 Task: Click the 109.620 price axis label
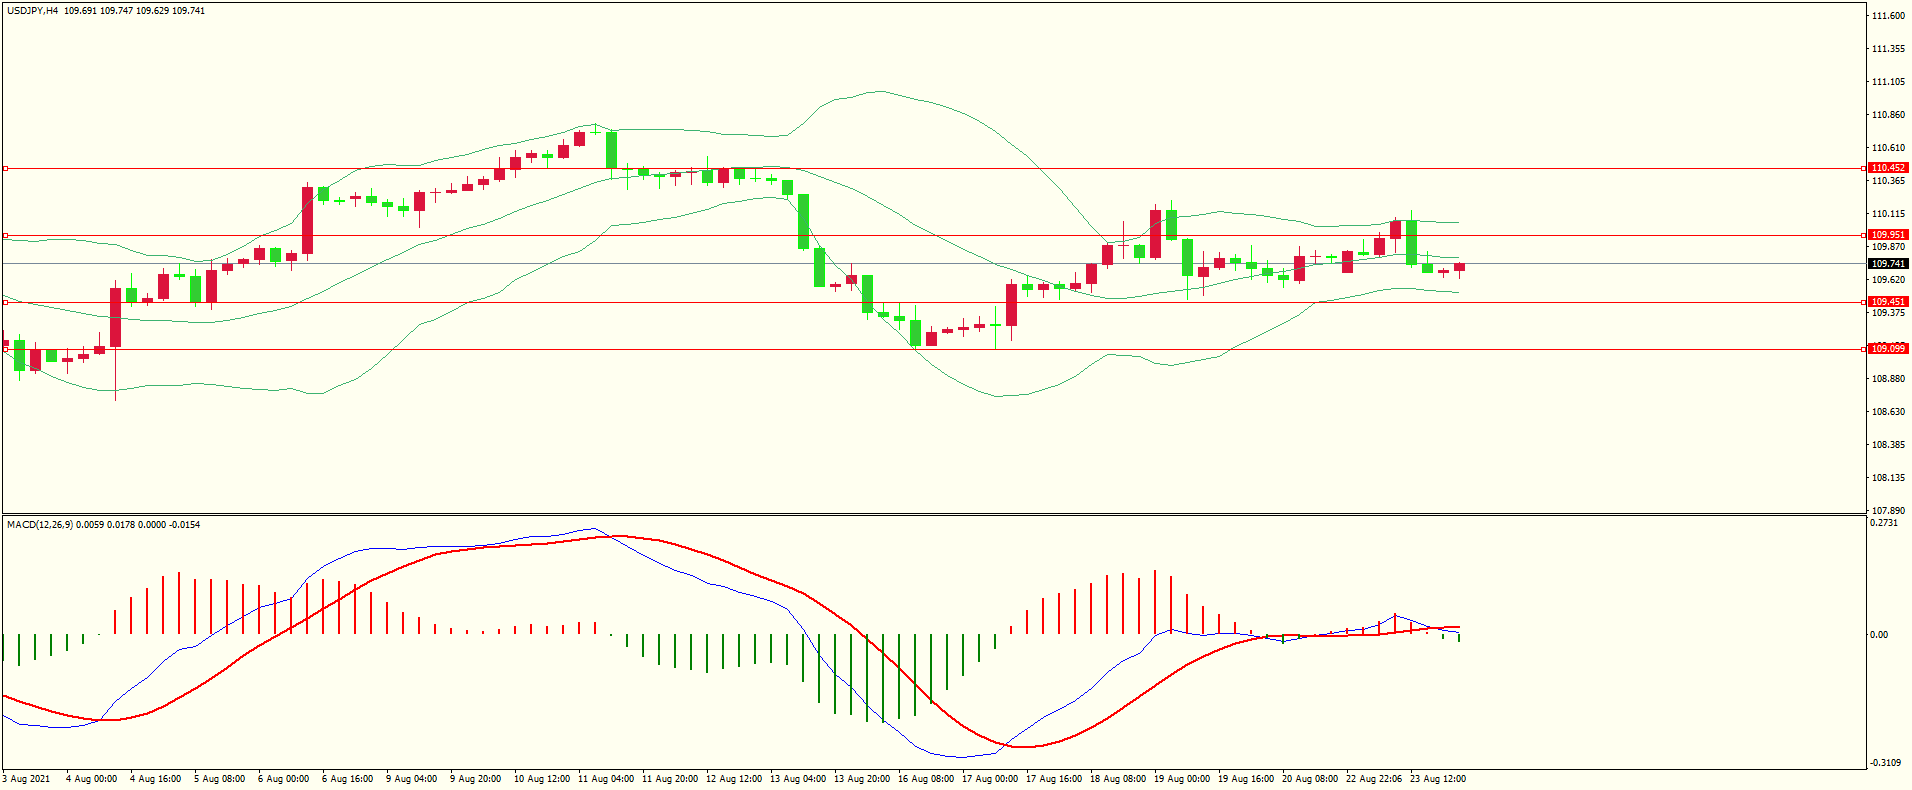(1888, 280)
